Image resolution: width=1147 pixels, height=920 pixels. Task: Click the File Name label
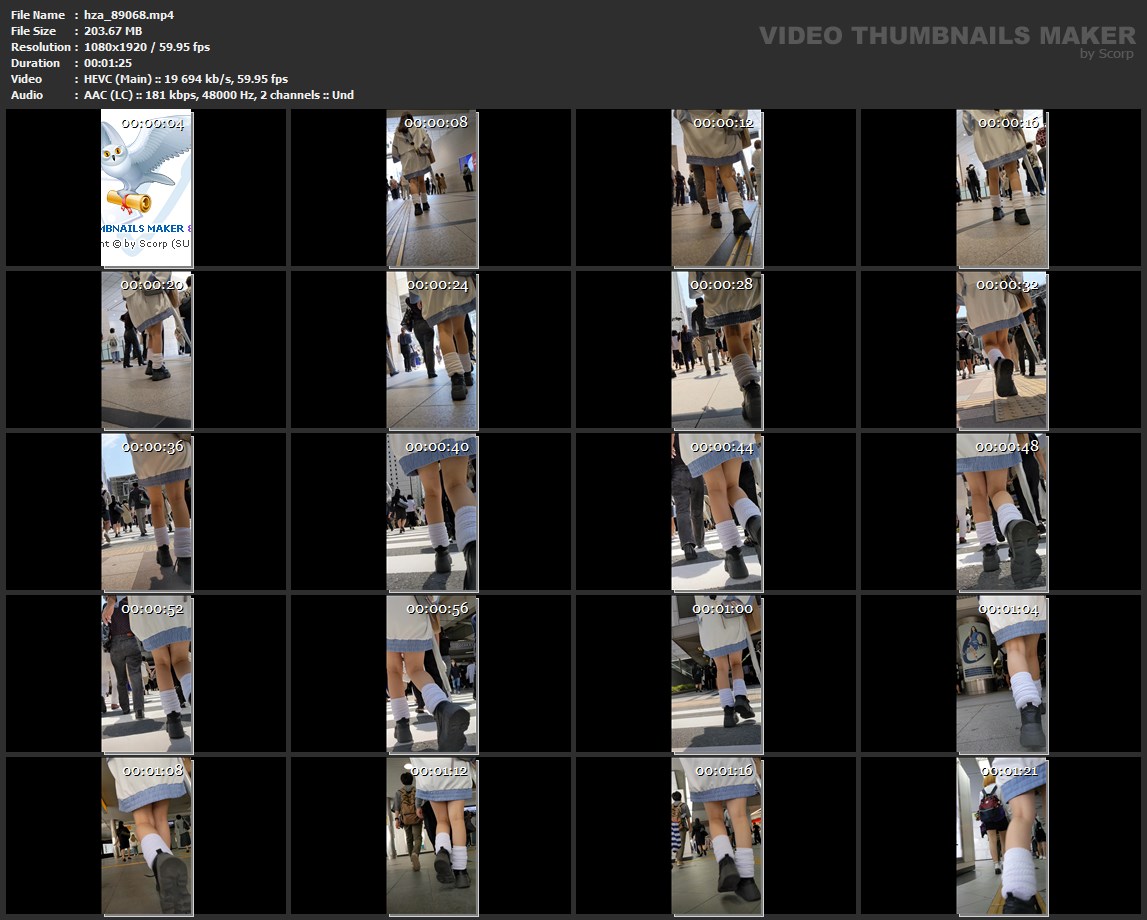click(37, 15)
